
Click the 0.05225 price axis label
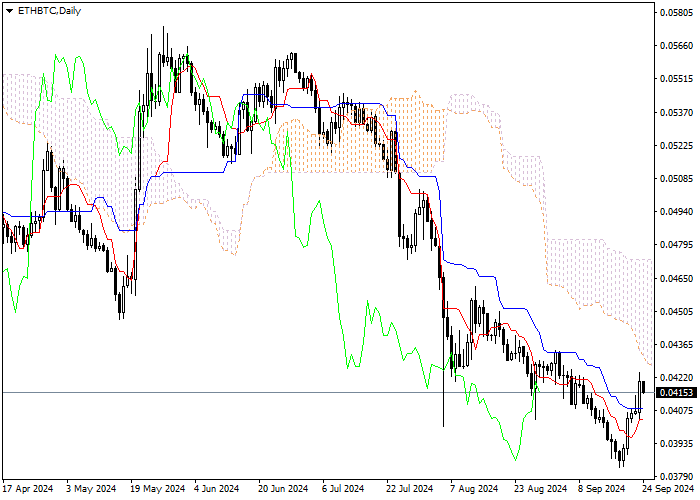coord(676,146)
